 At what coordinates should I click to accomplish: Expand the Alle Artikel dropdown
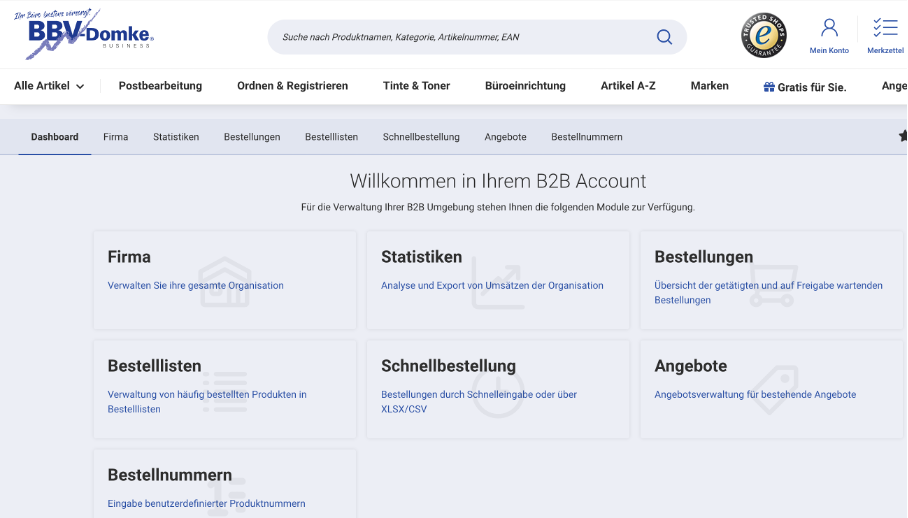pos(49,86)
